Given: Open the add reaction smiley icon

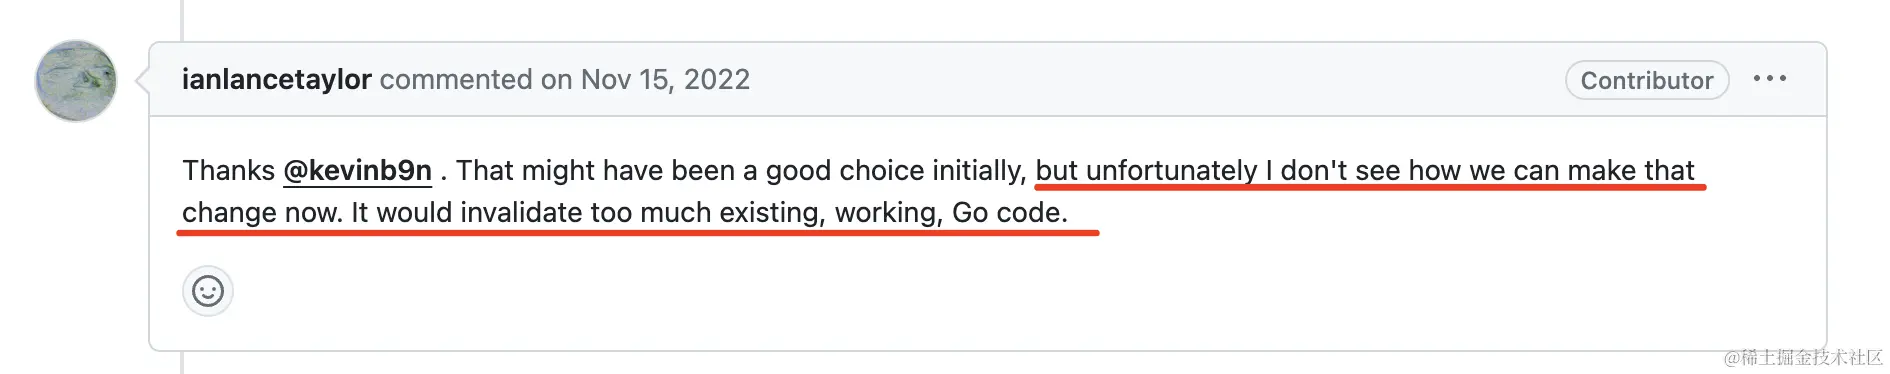Looking at the screenshot, I should pyautogui.click(x=208, y=291).
